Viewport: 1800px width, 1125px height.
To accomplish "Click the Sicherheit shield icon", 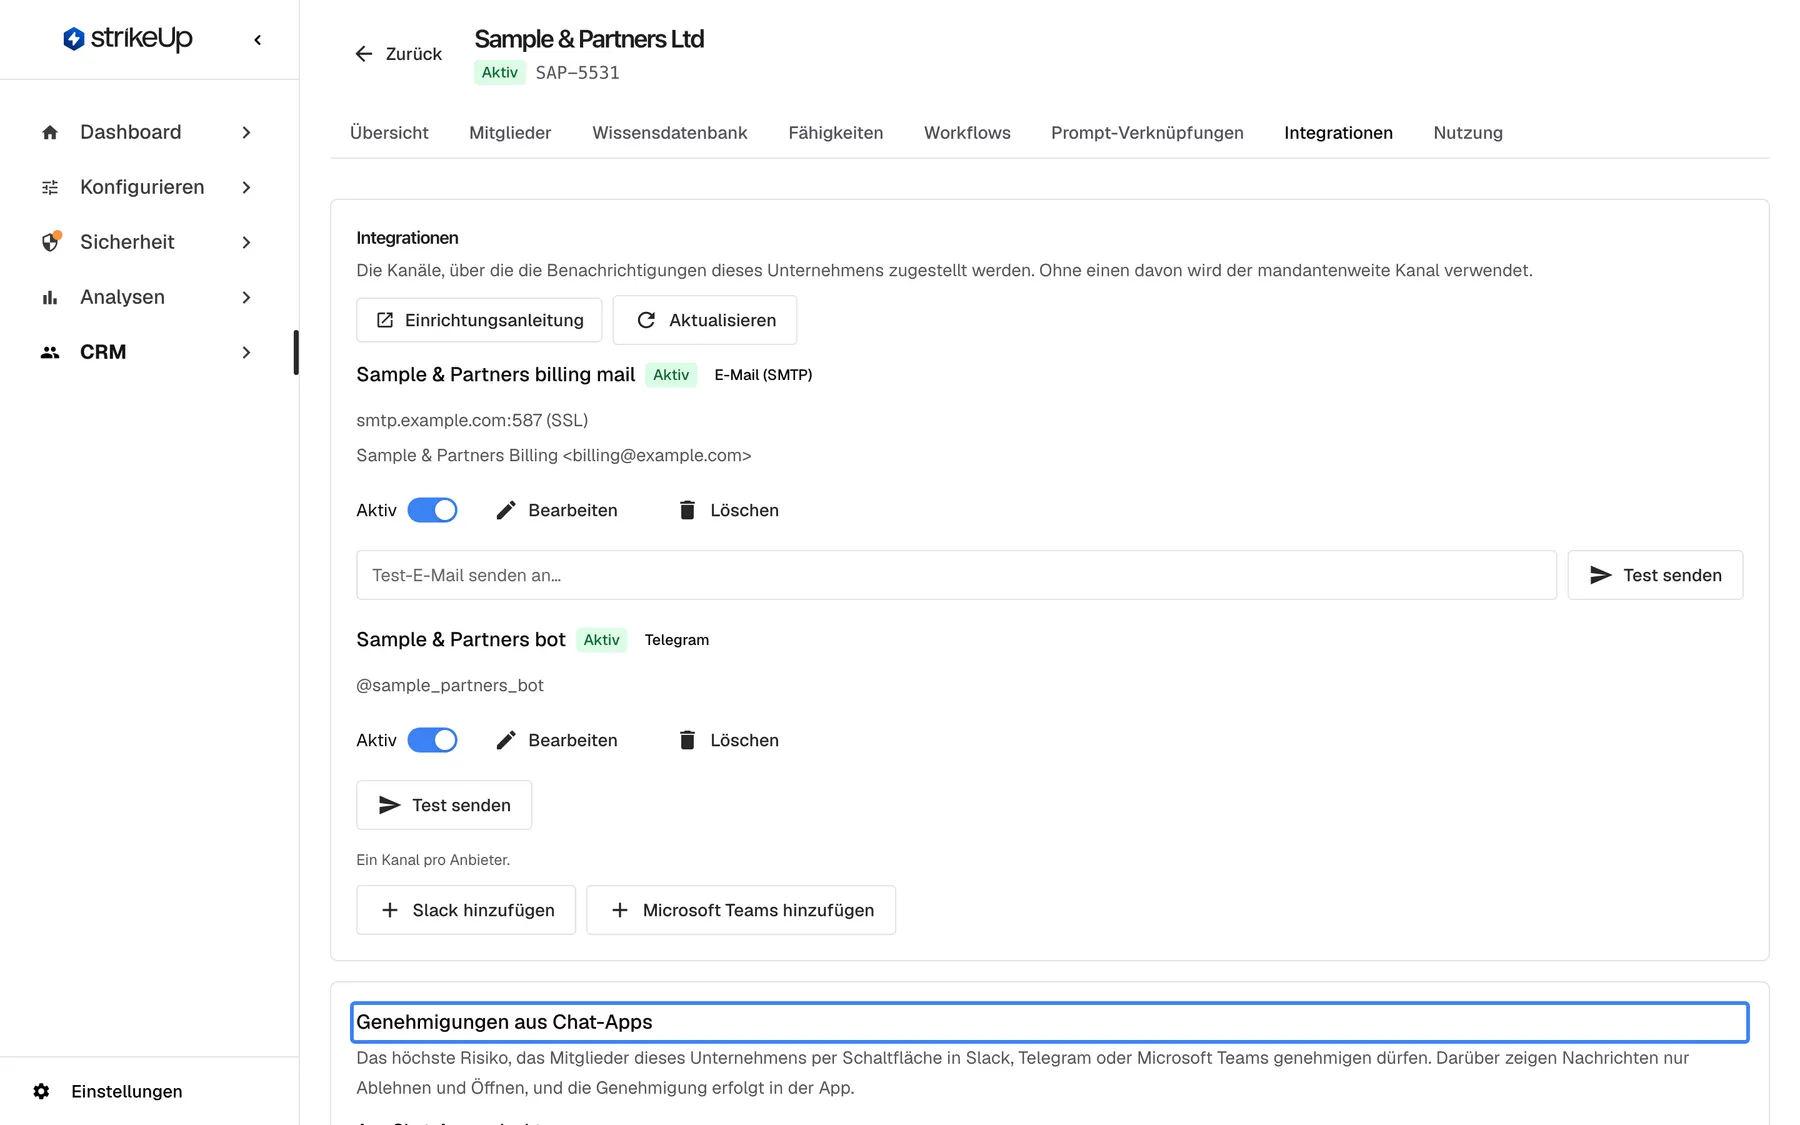I will click(50, 242).
